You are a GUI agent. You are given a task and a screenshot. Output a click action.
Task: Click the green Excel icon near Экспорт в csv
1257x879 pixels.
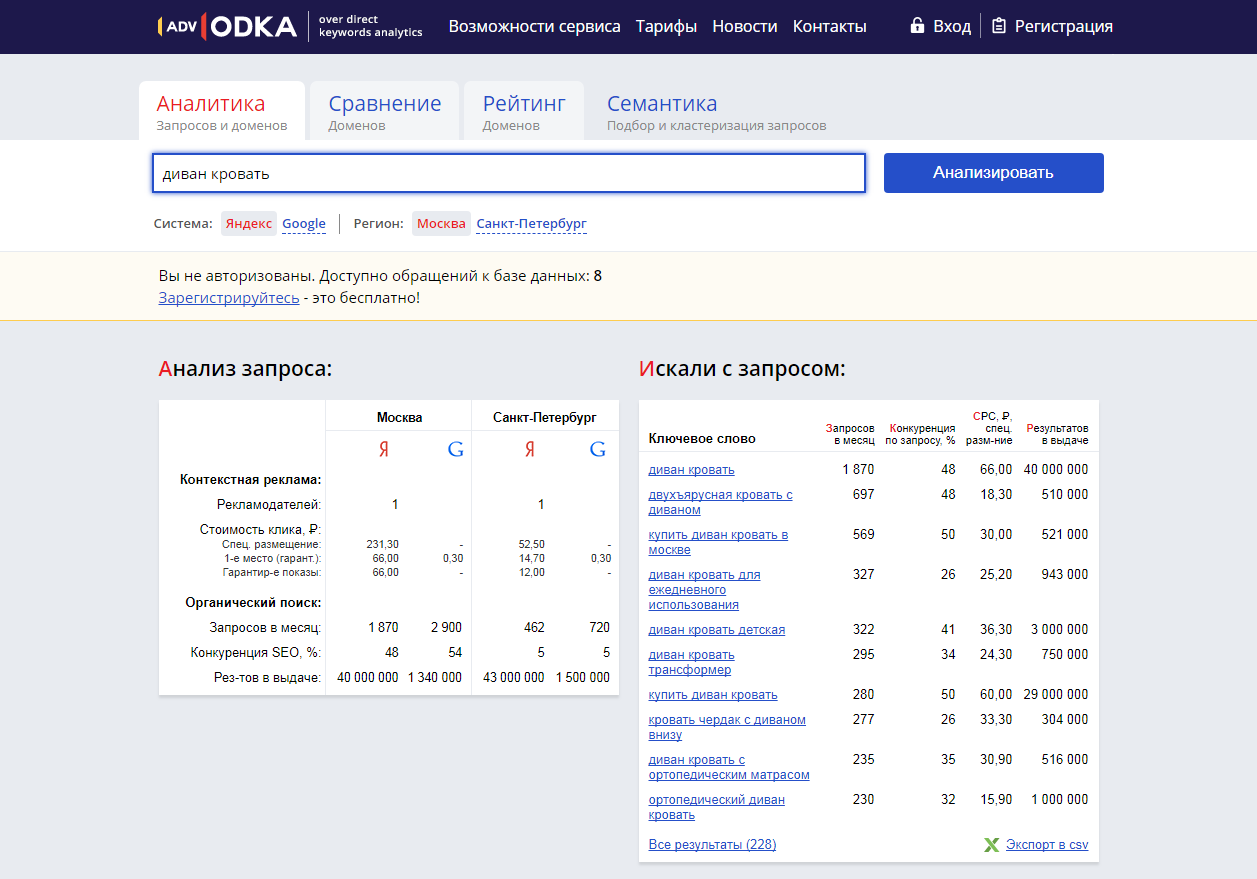(x=991, y=844)
